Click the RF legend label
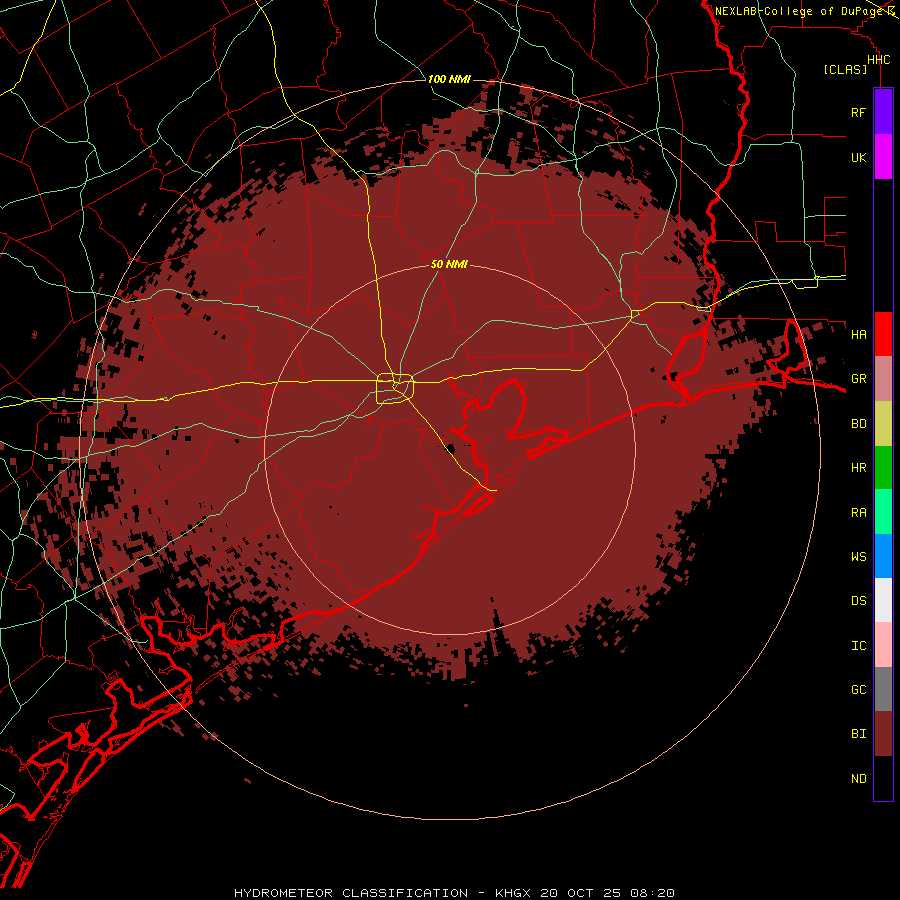This screenshot has width=900, height=900. tap(858, 113)
